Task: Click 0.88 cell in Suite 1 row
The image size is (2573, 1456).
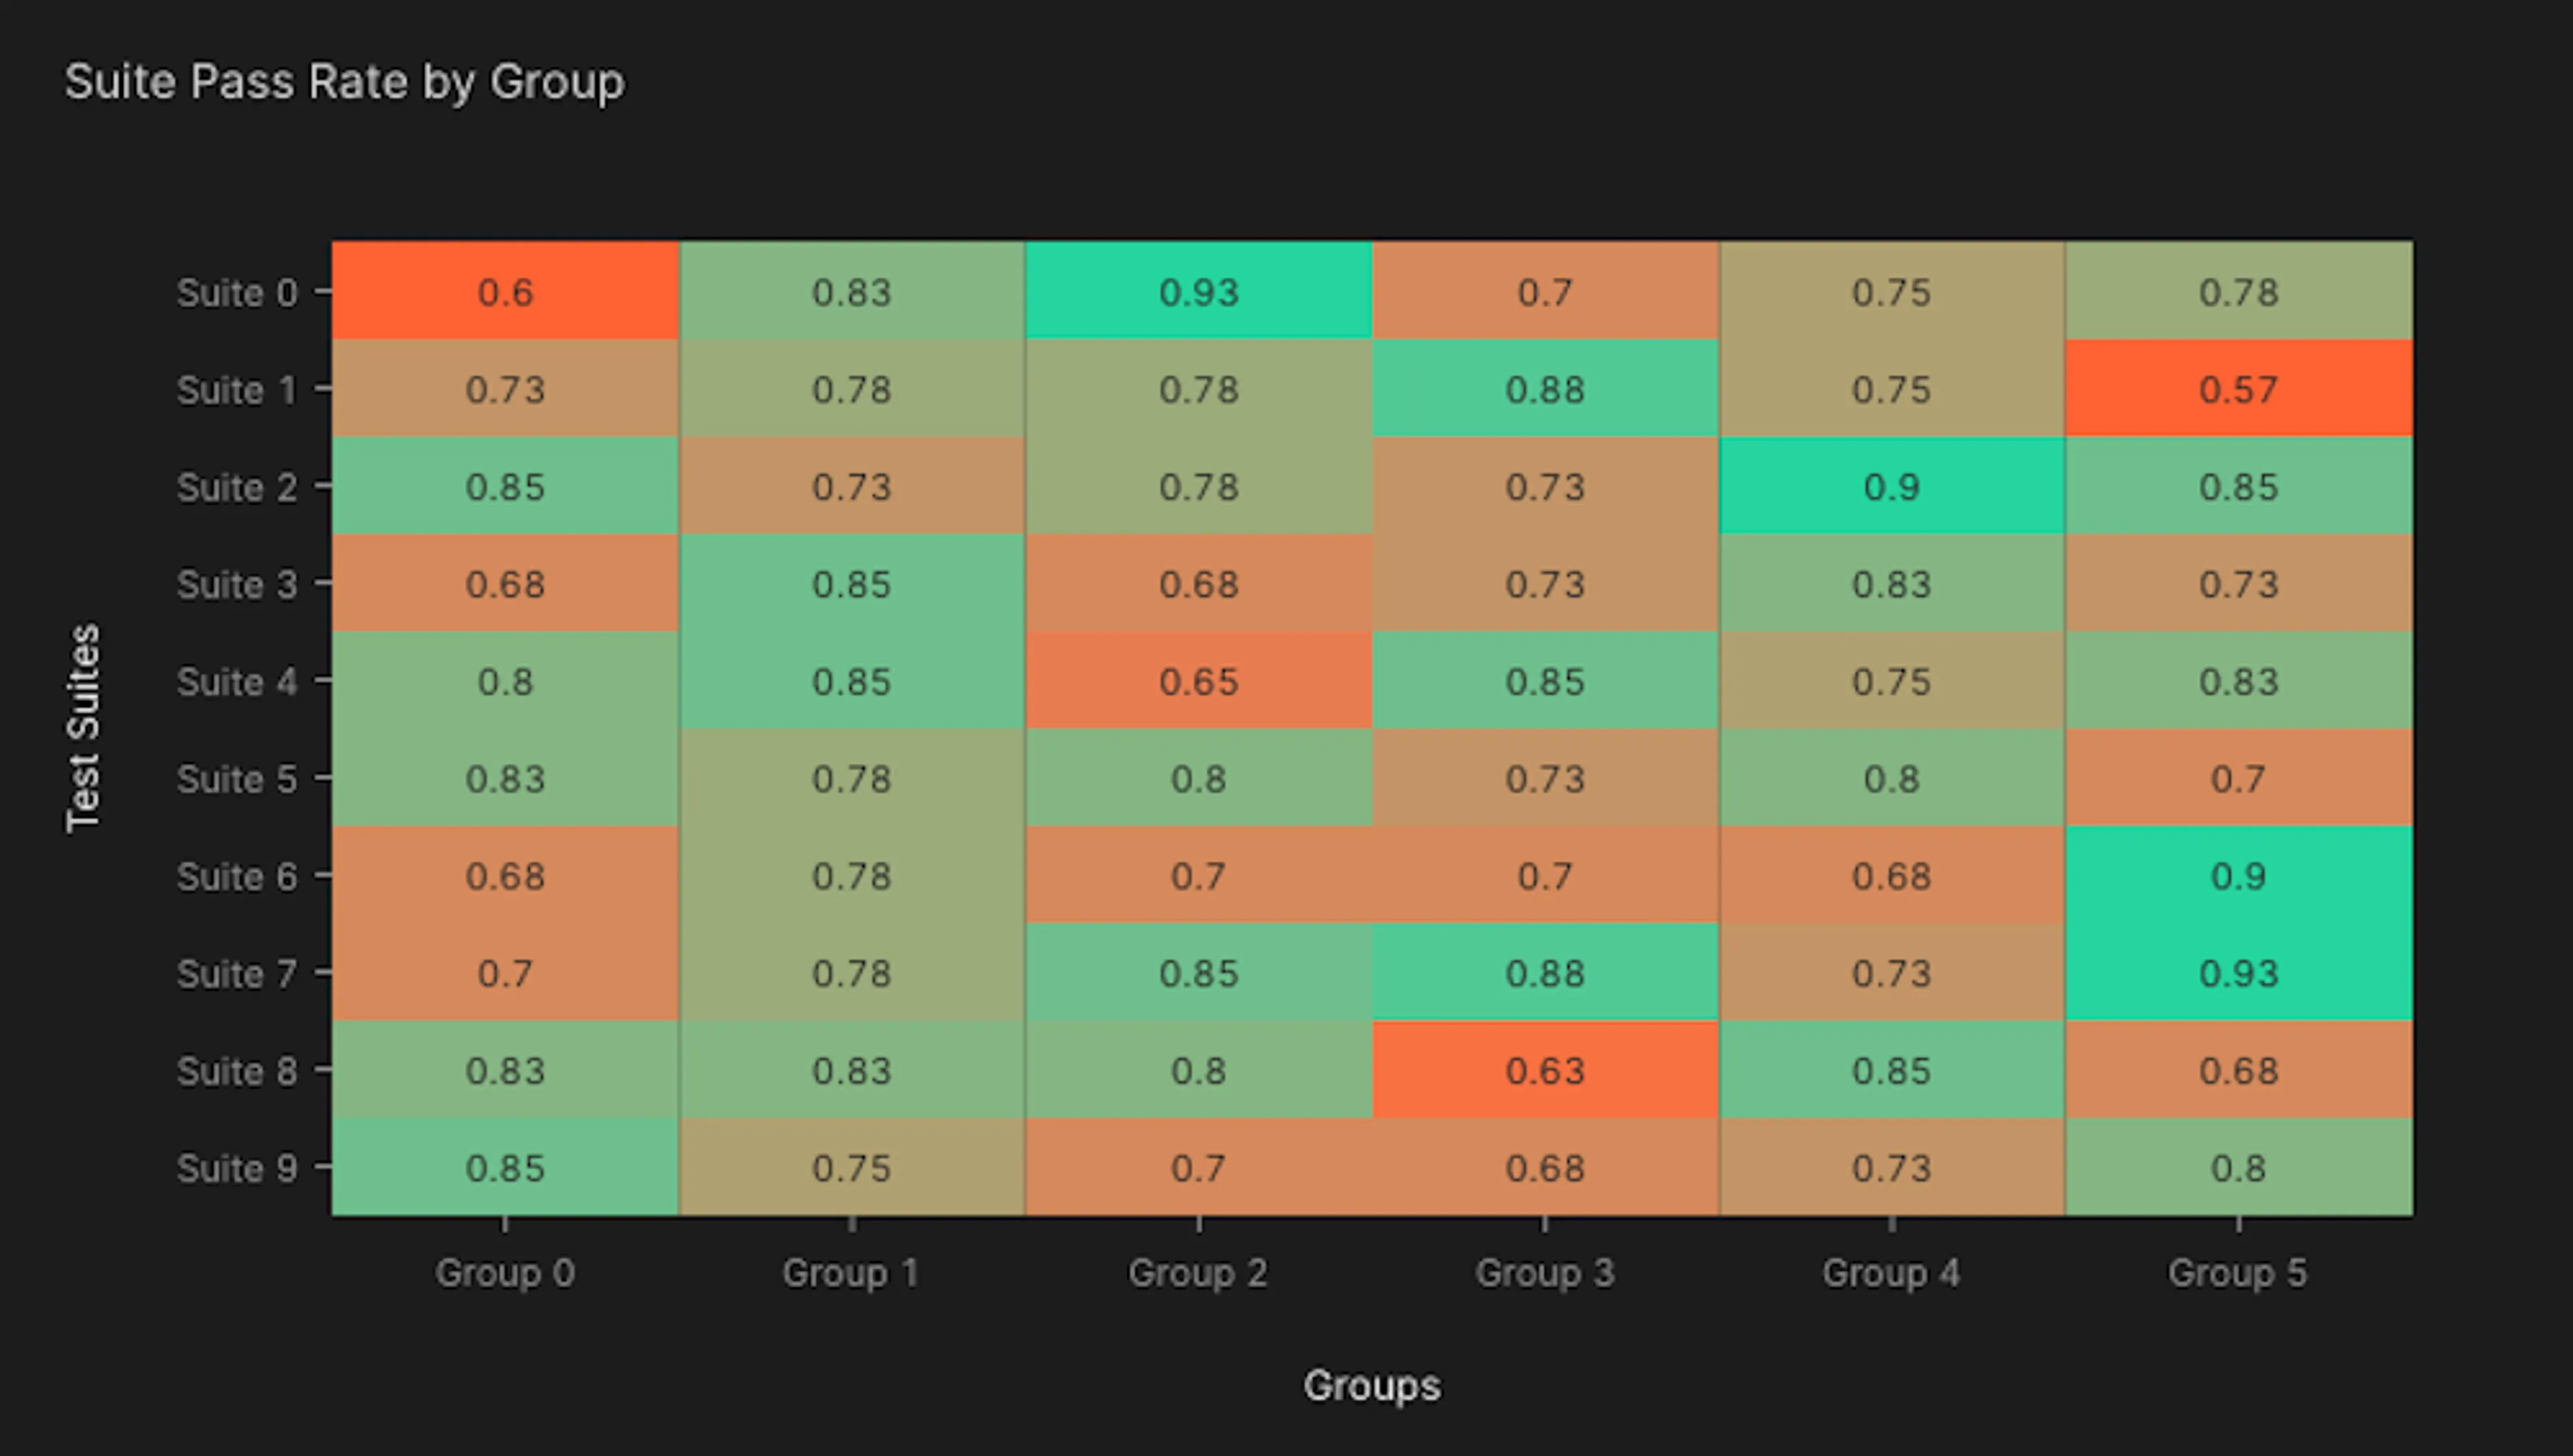Action: (x=1545, y=388)
